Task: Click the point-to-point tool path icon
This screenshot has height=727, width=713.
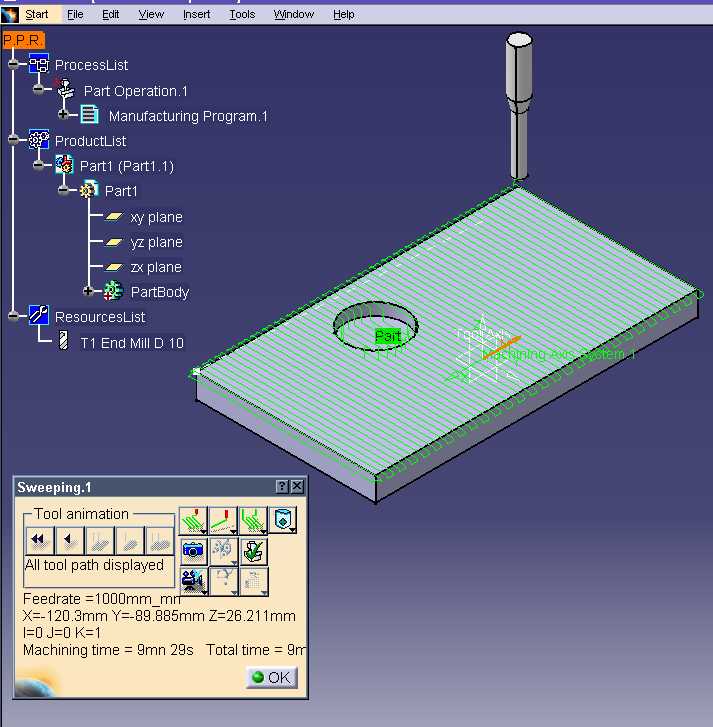Action: pyautogui.click(x=223, y=521)
